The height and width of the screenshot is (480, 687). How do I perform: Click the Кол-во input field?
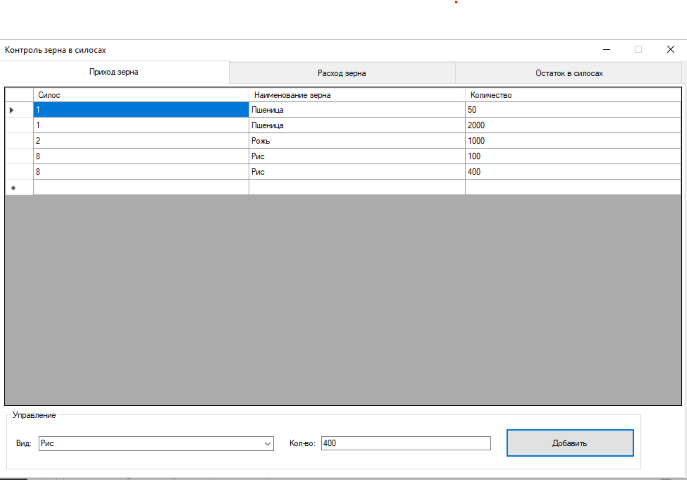point(405,444)
